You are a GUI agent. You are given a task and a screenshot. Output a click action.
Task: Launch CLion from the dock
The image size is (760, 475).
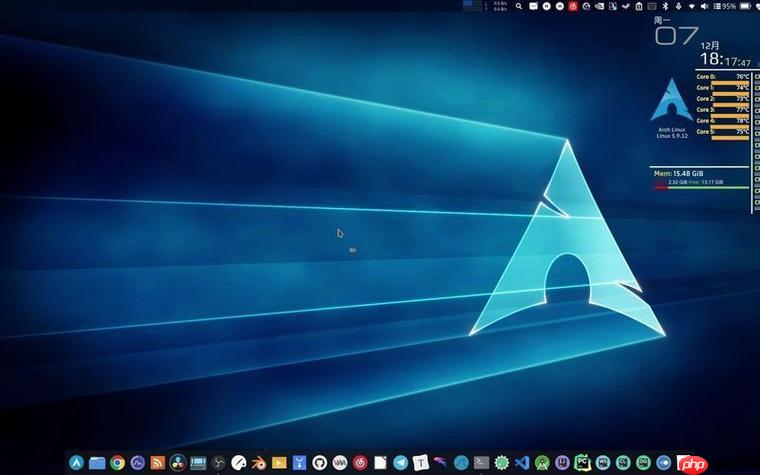623,463
